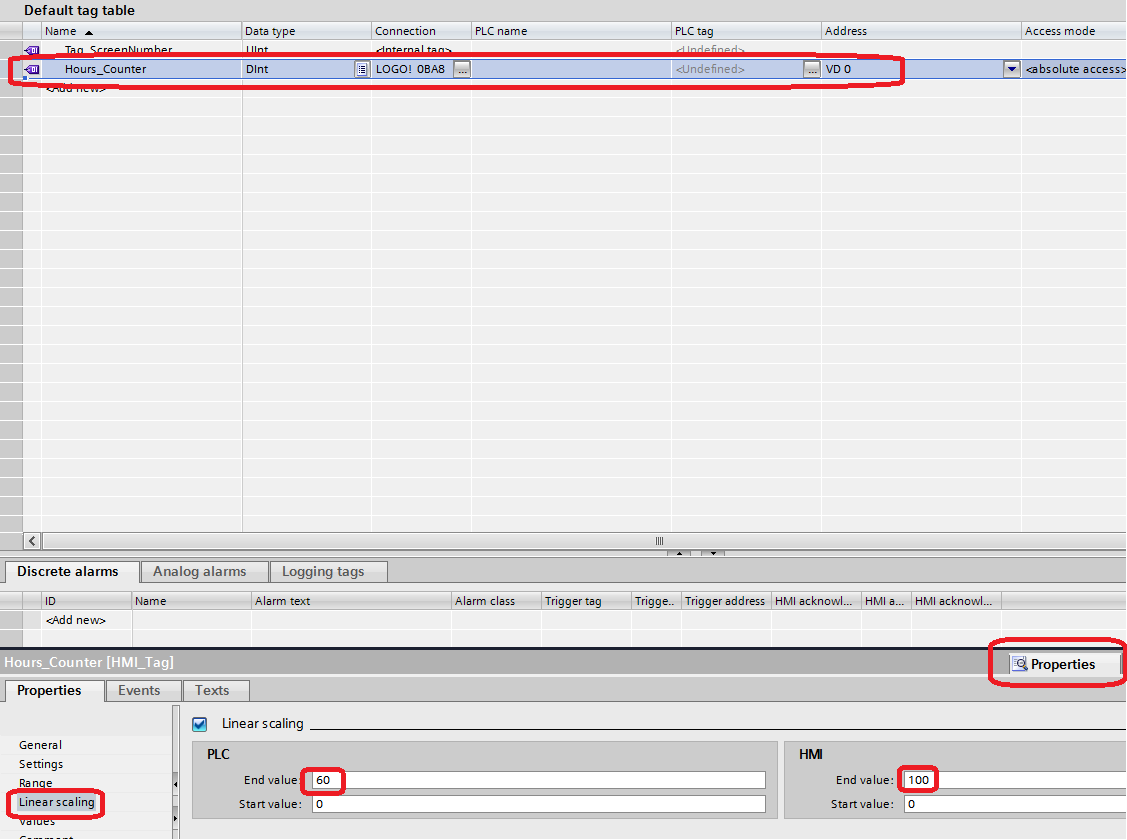The image size is (1127, 840).
Task: Click the Properties inspector tab icon
Action: tap(1019, 664)
